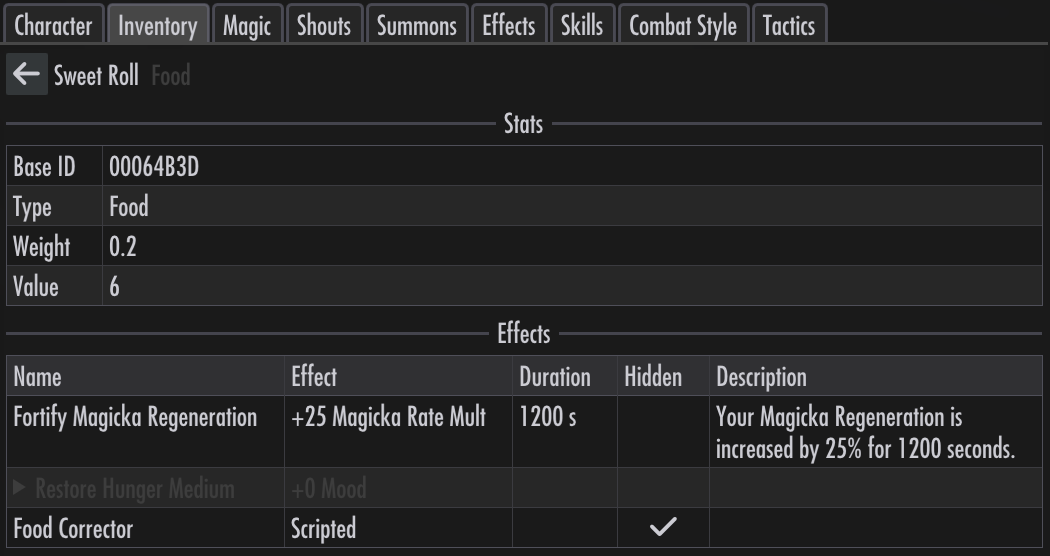The image size is (1050, 556).
Task: Switch to the Character tab
Action: [x=54, y=25]
